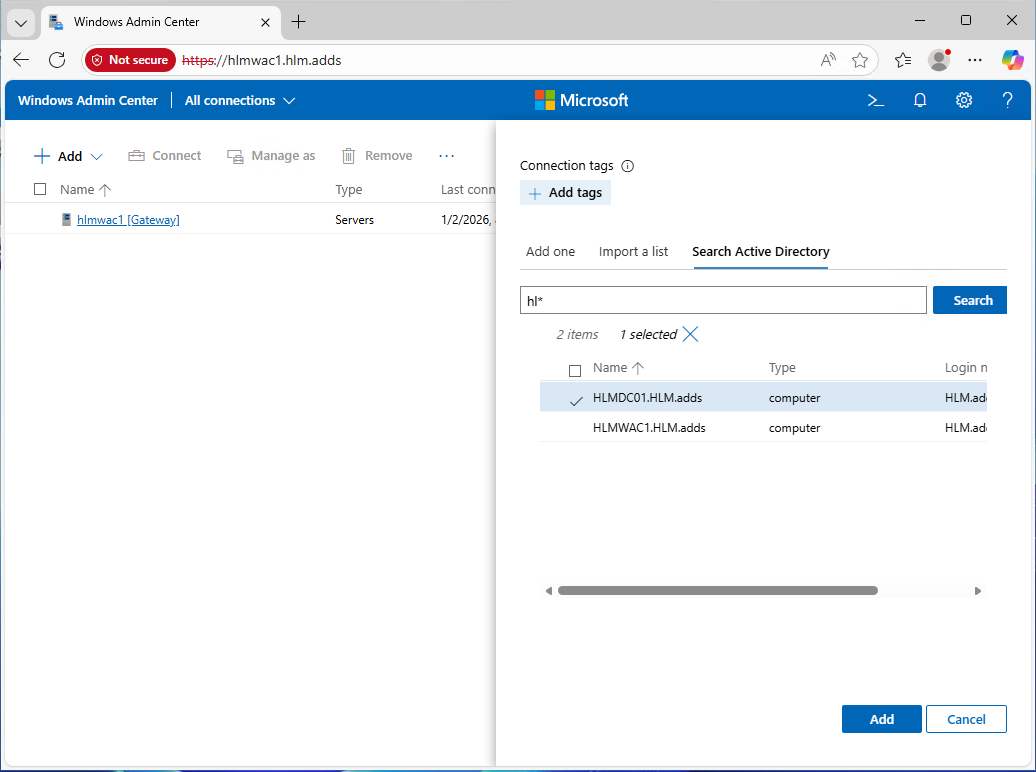The height and width of the screenshot is (772, 1036).
Task: Open the PowerShell console icon
Action: (875, 100)
